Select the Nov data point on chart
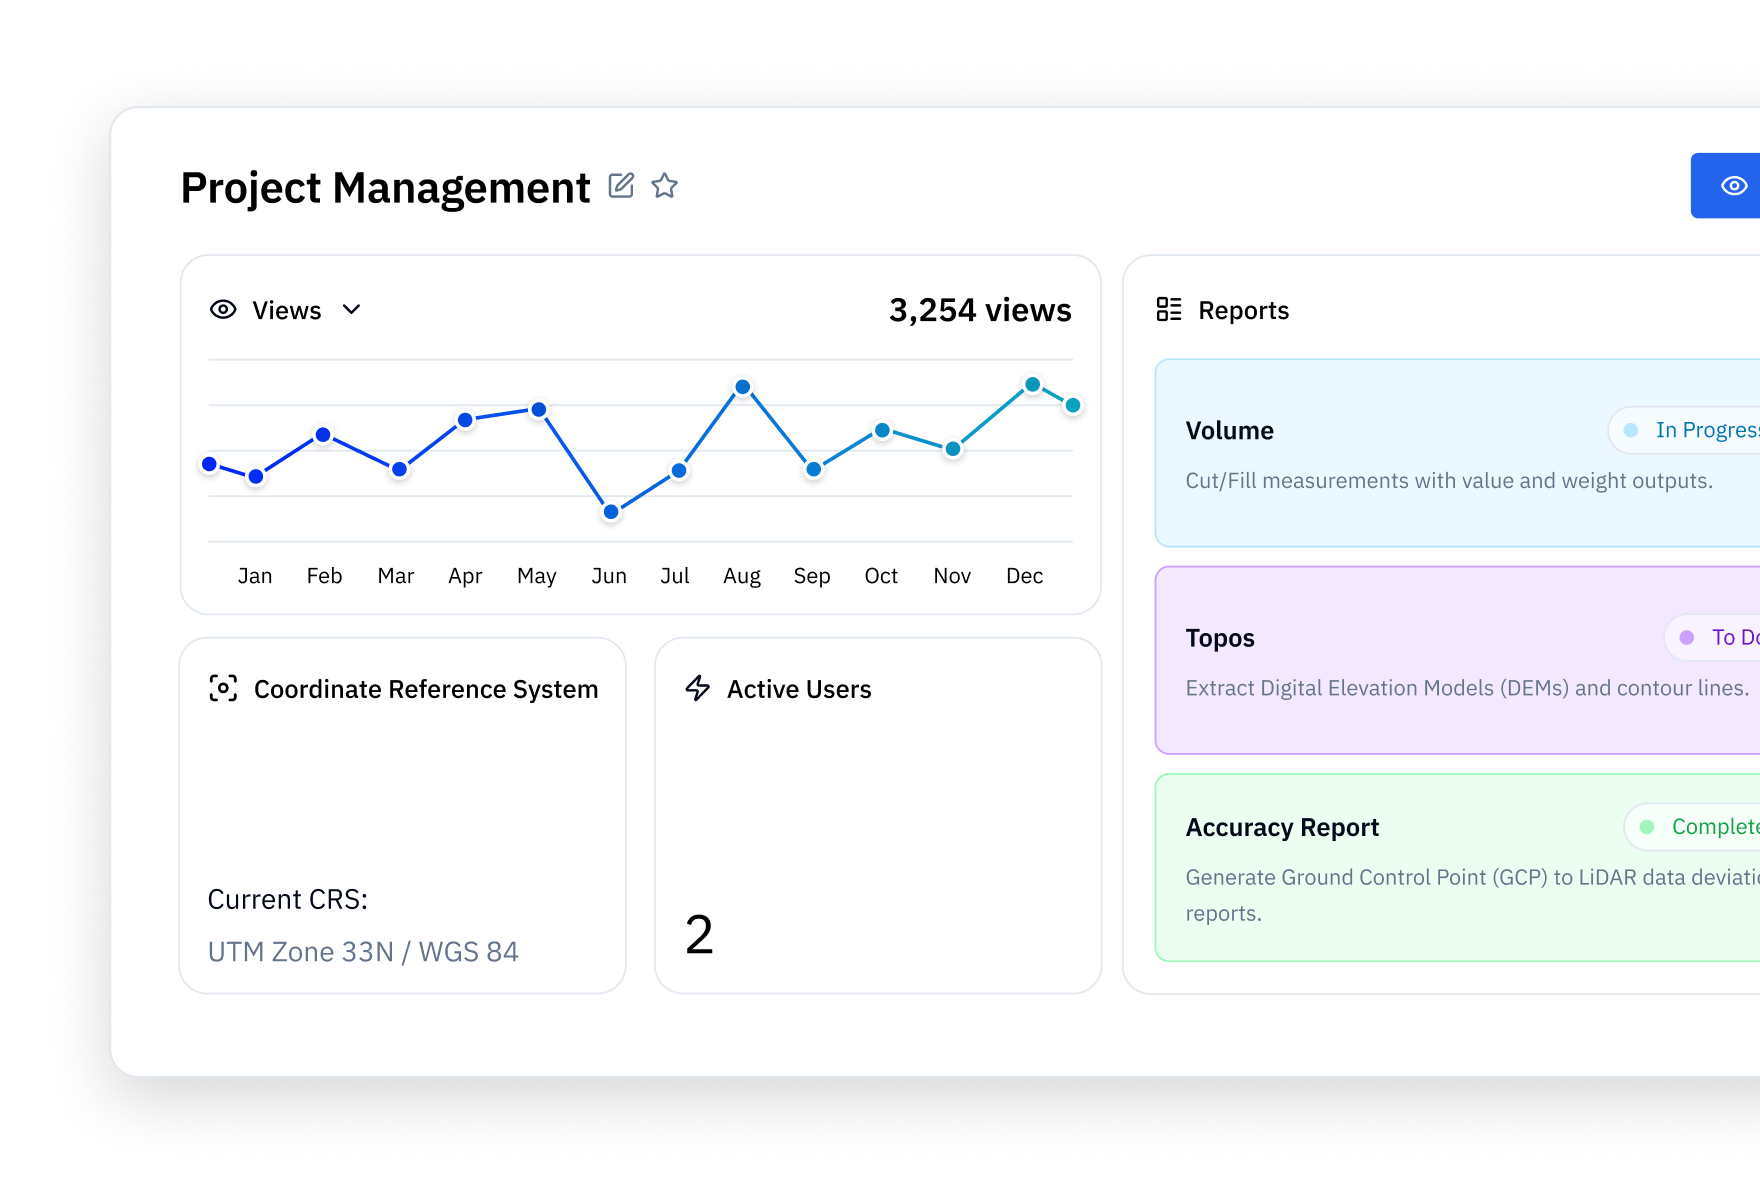The width and height of the screenshot is (1760, 1184). tap(953, 449)
